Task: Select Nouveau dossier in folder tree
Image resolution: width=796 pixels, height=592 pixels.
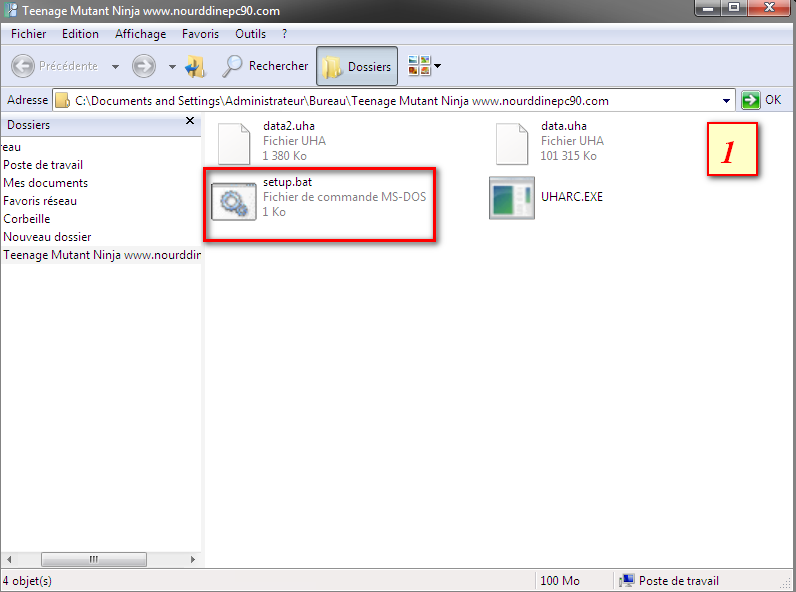Action: [47, 237]
